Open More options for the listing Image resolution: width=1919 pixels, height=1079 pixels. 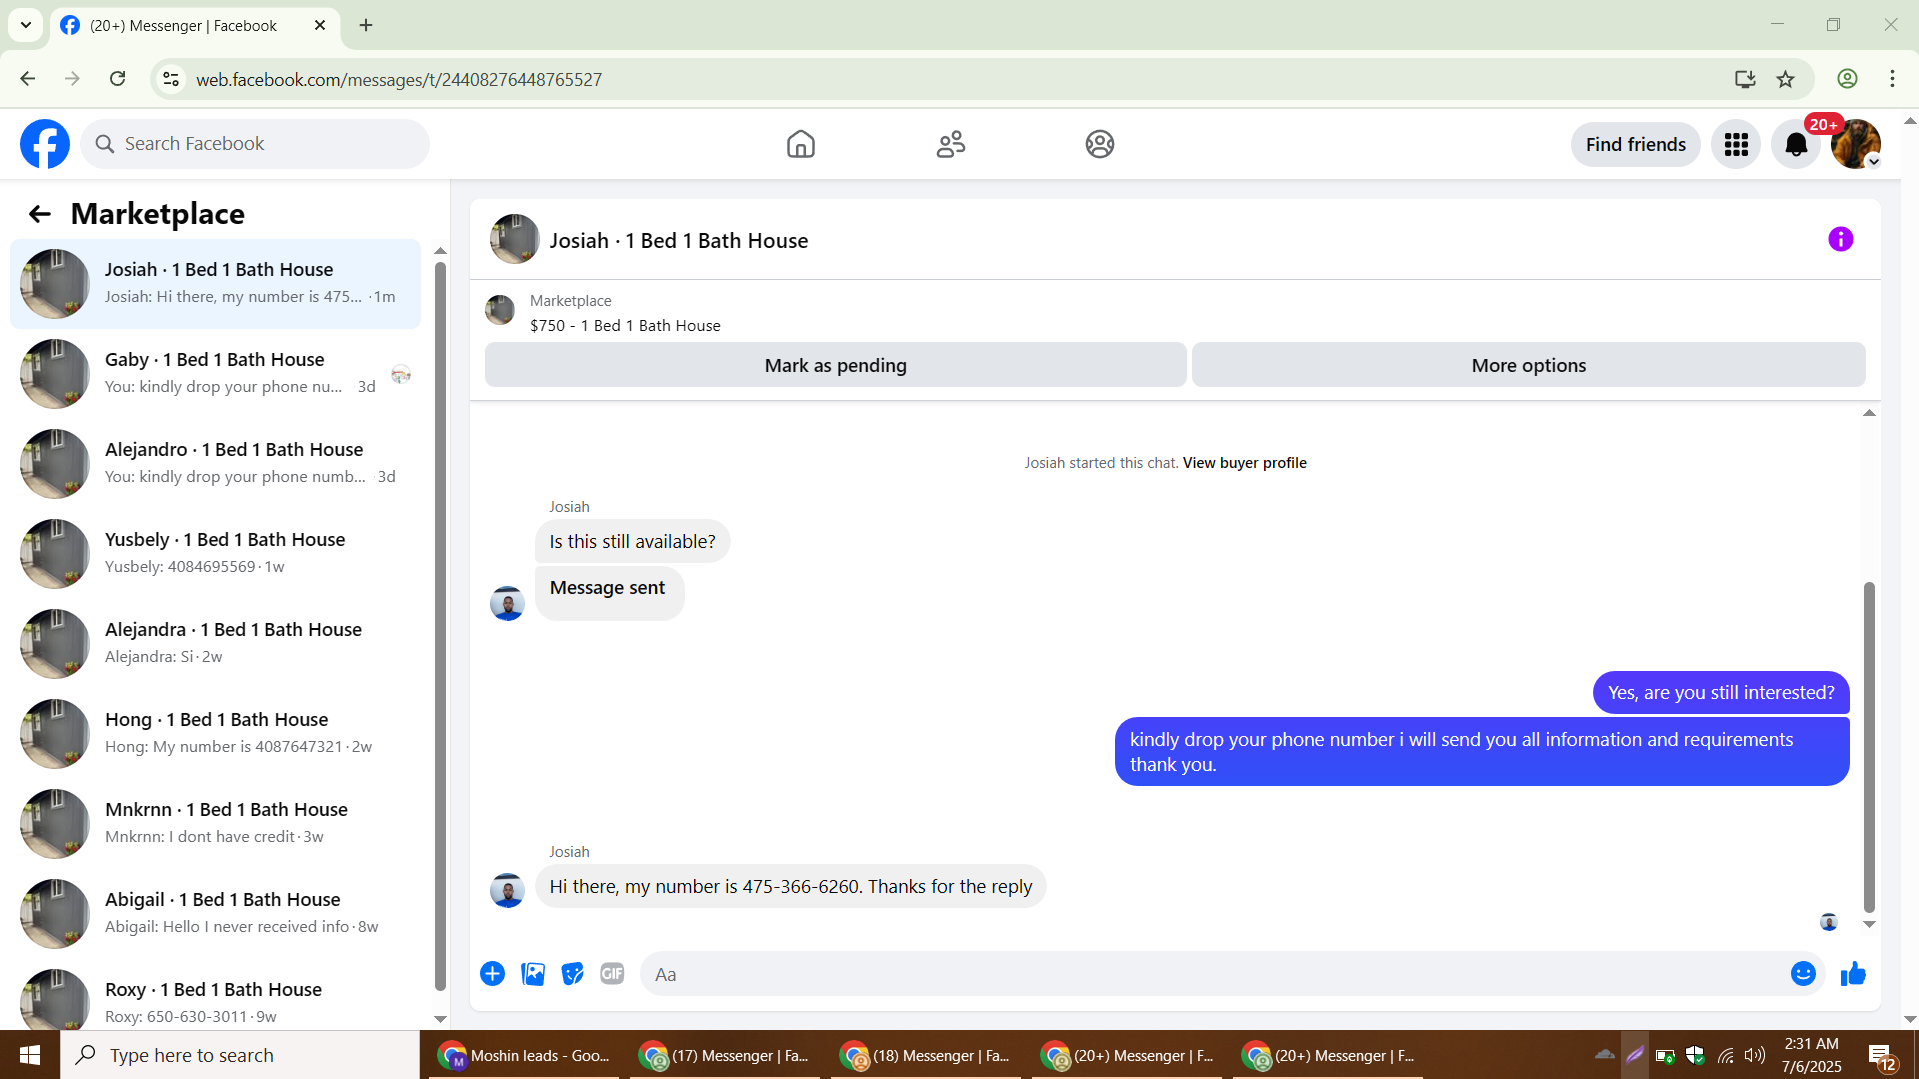(1528, 365)
